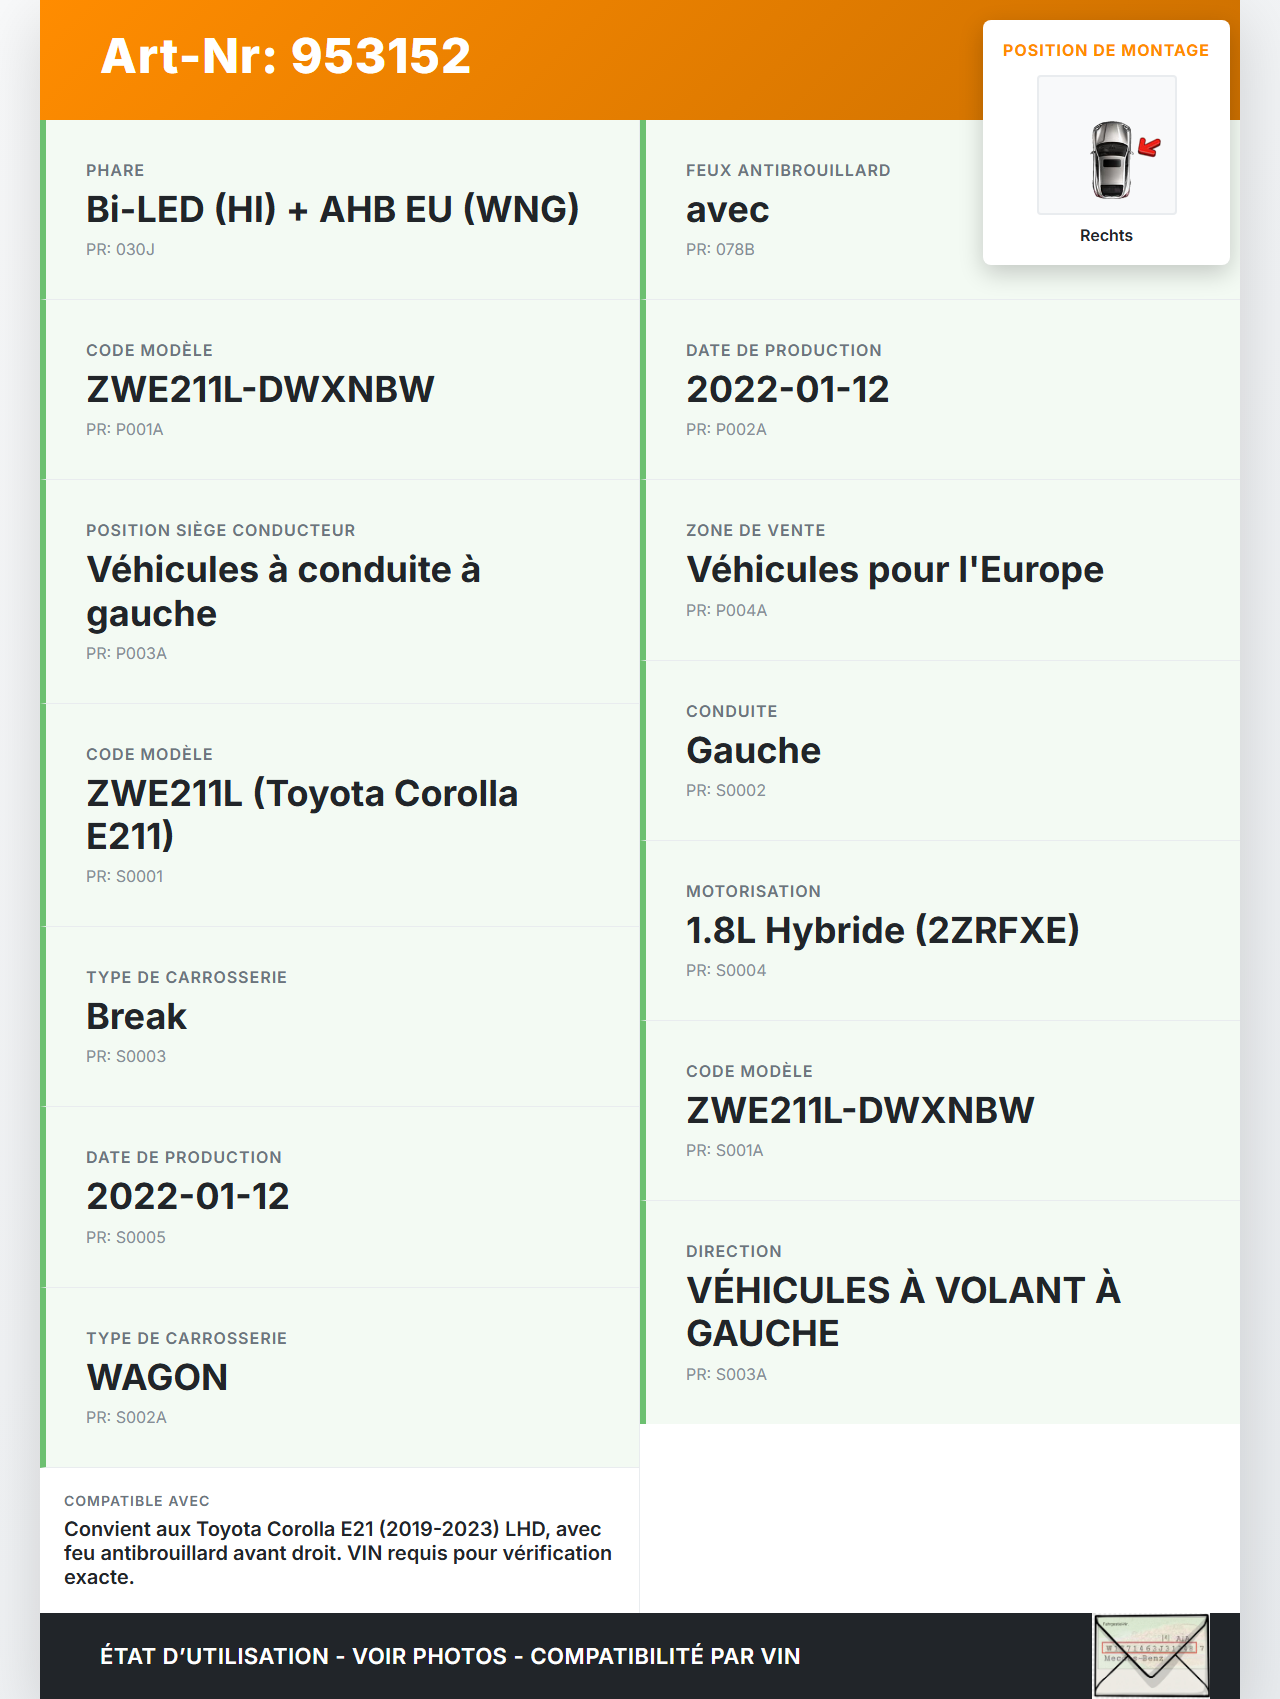The width and height of the screenshot is (1280, 1699).
Task: Click the 'ZWE211L (Toyota Corolla E211)' model entry
Action: 302,814
